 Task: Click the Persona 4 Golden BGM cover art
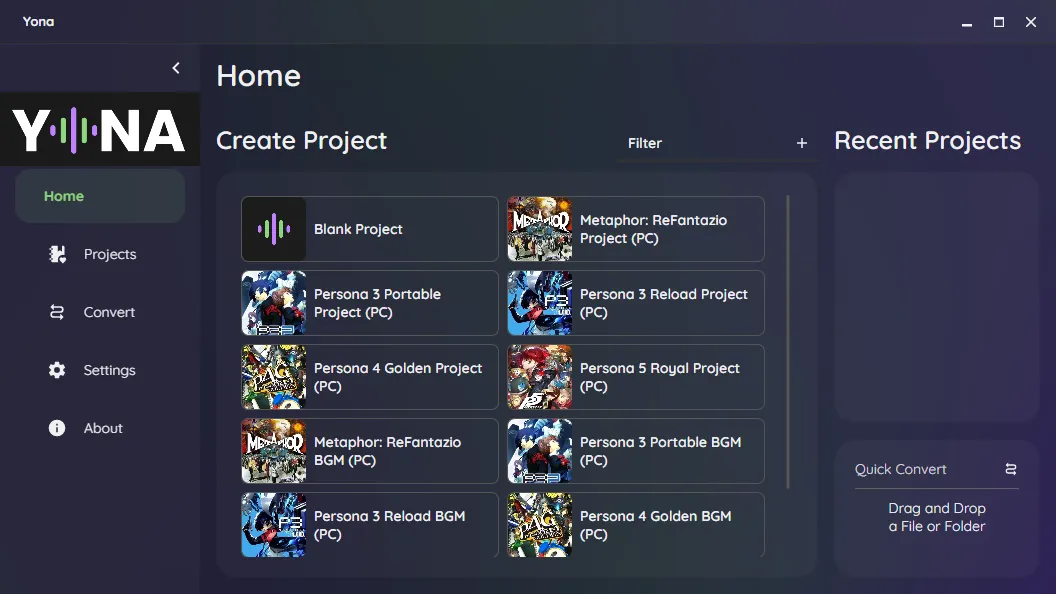(539, 525)
